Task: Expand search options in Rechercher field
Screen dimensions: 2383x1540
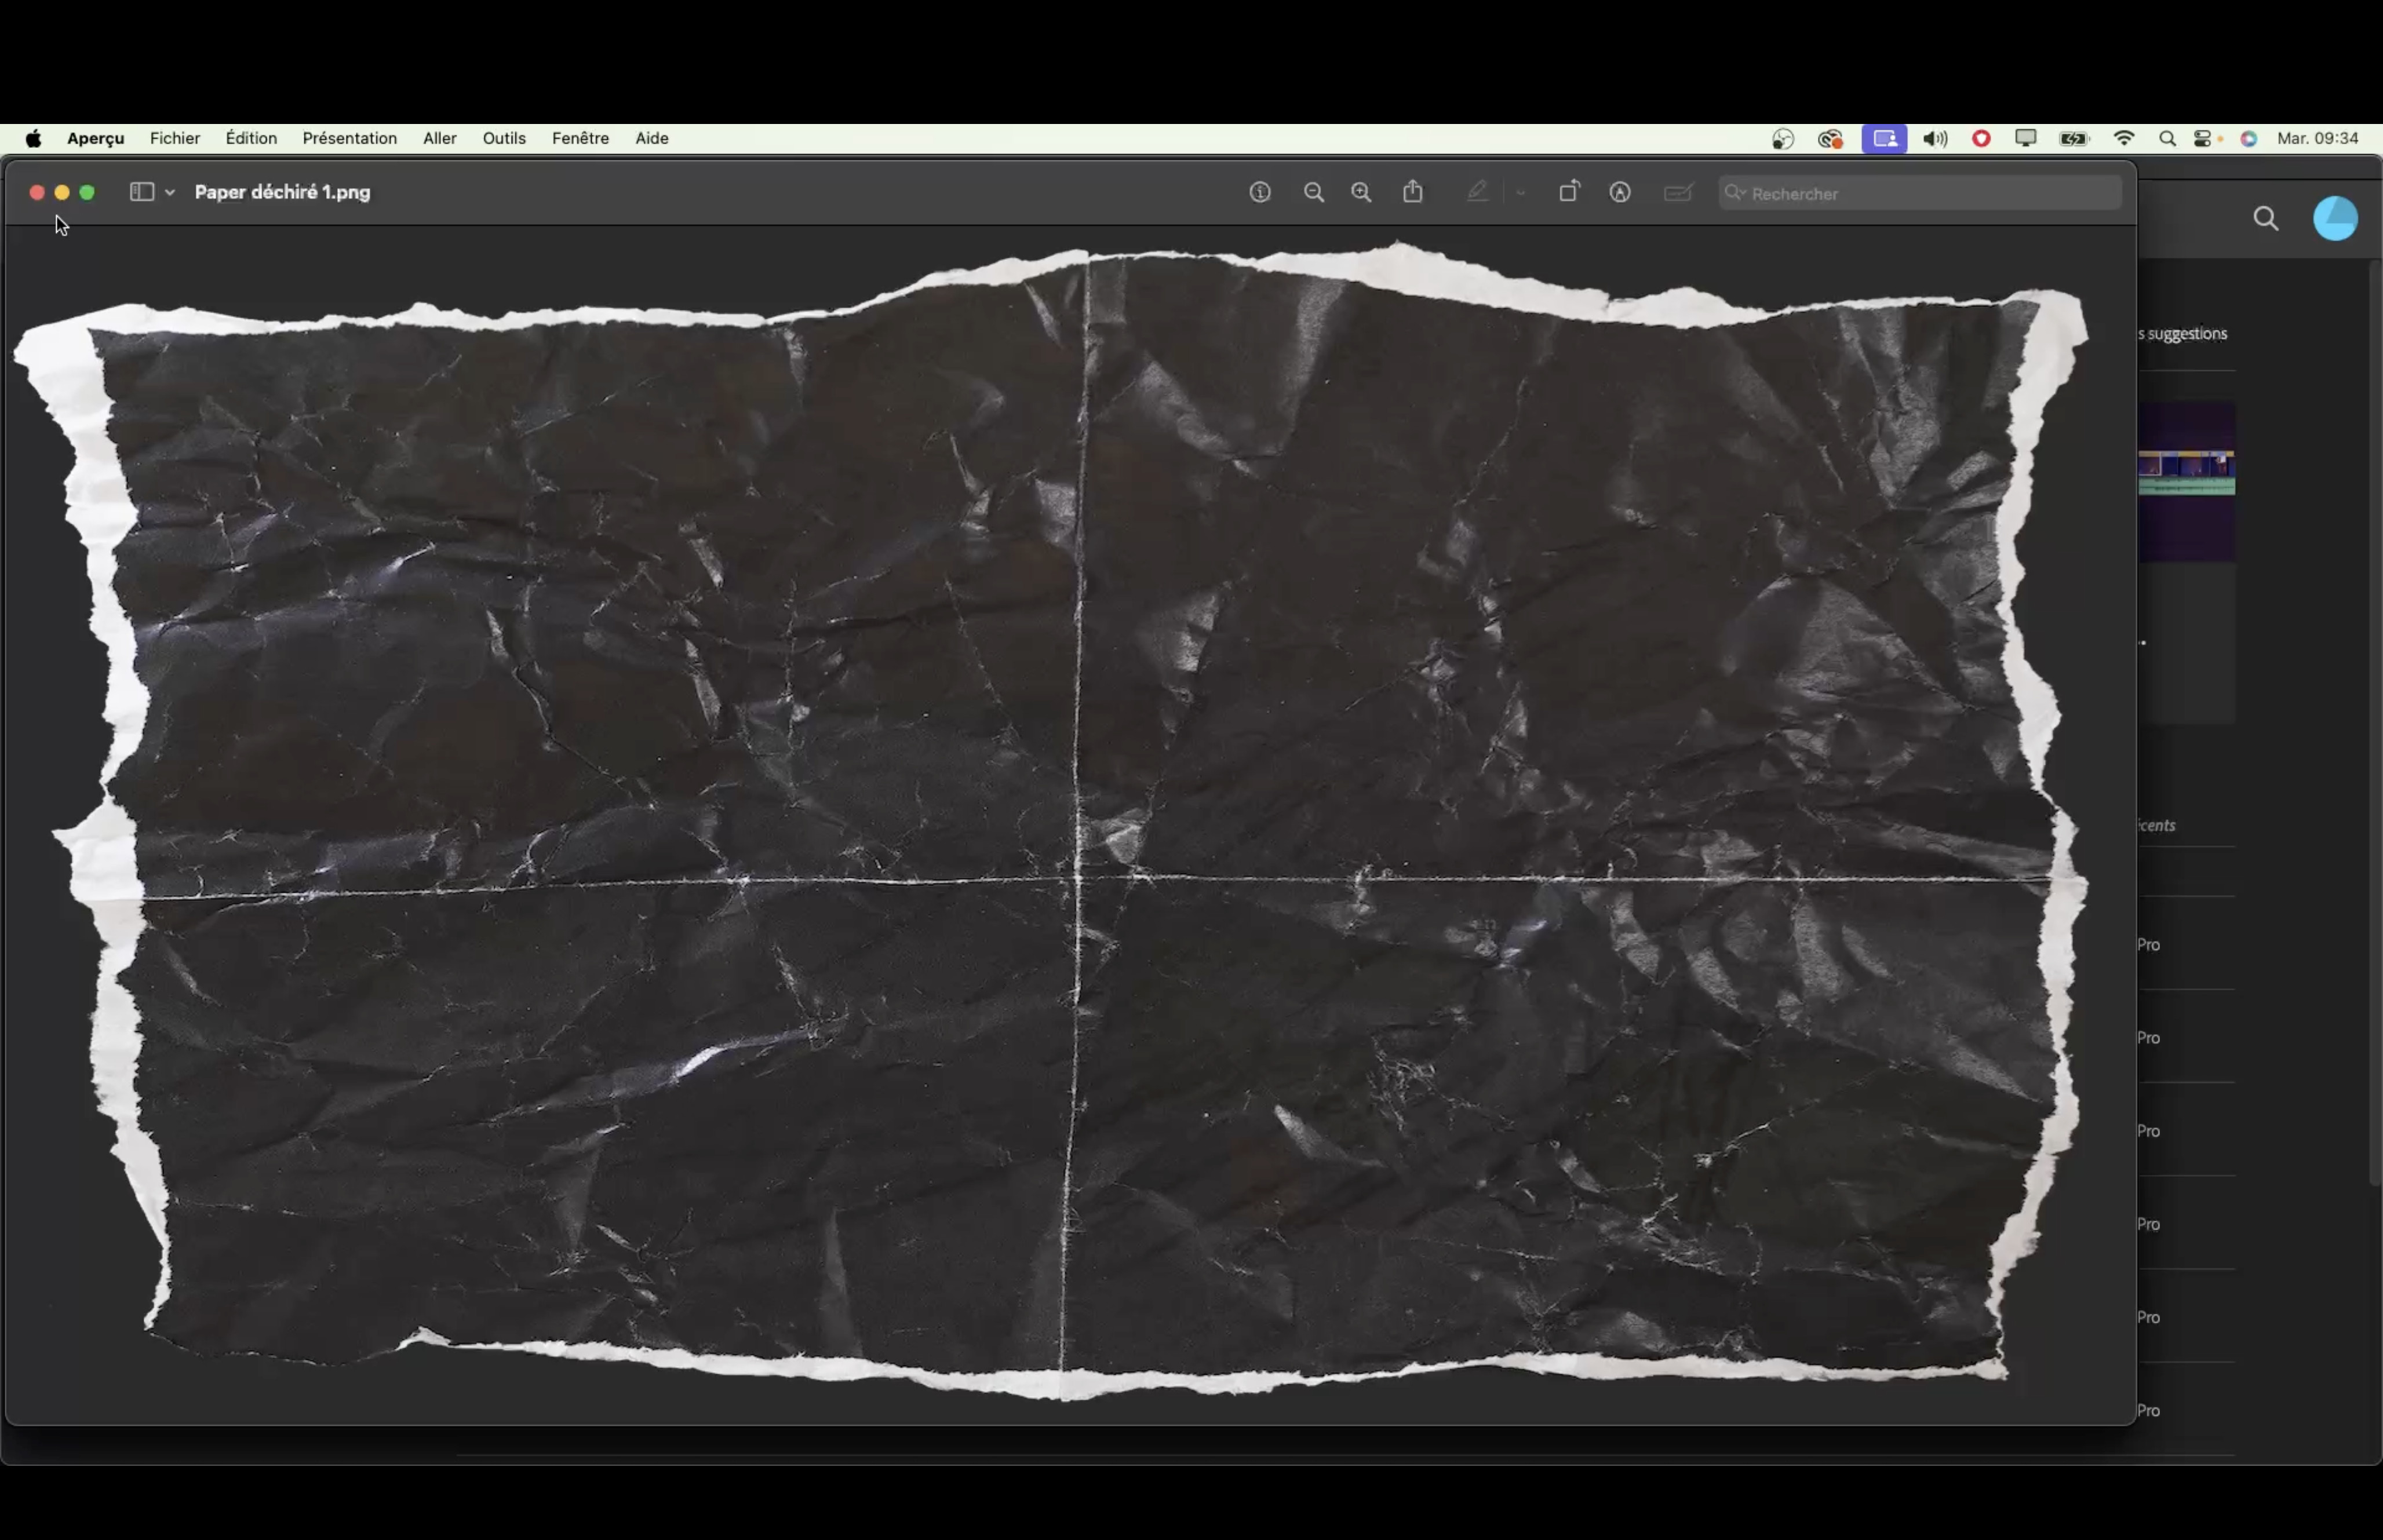Action: [1735, 192]
